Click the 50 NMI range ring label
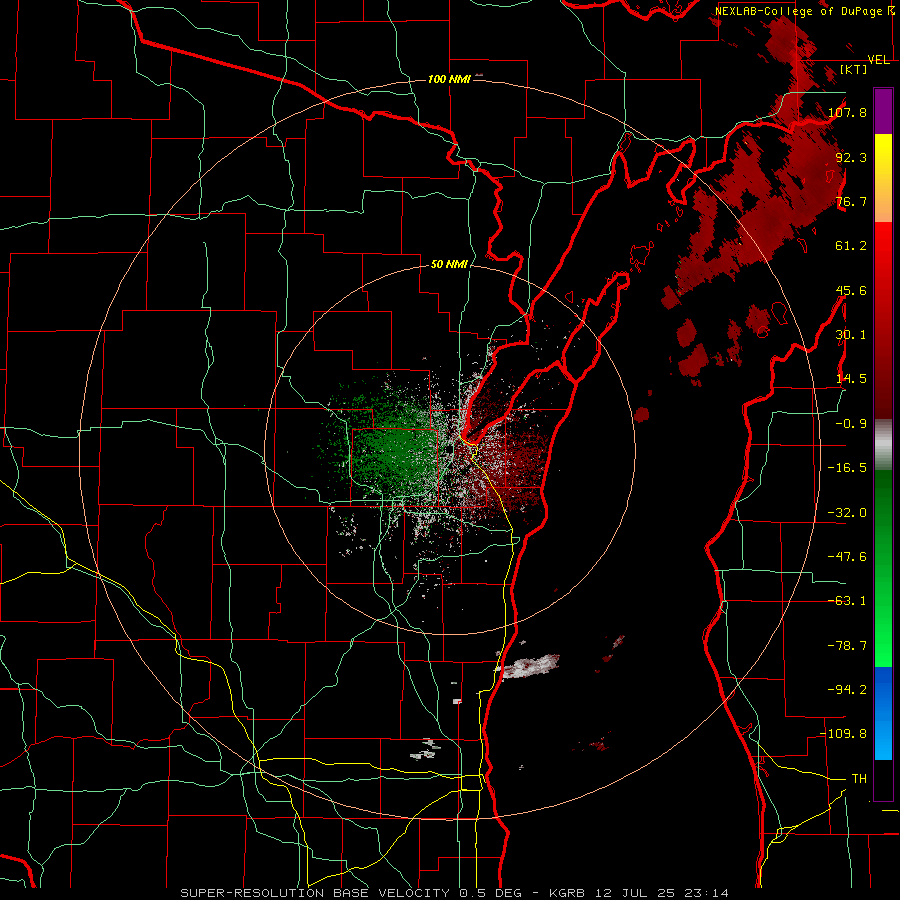 point(449,264)
